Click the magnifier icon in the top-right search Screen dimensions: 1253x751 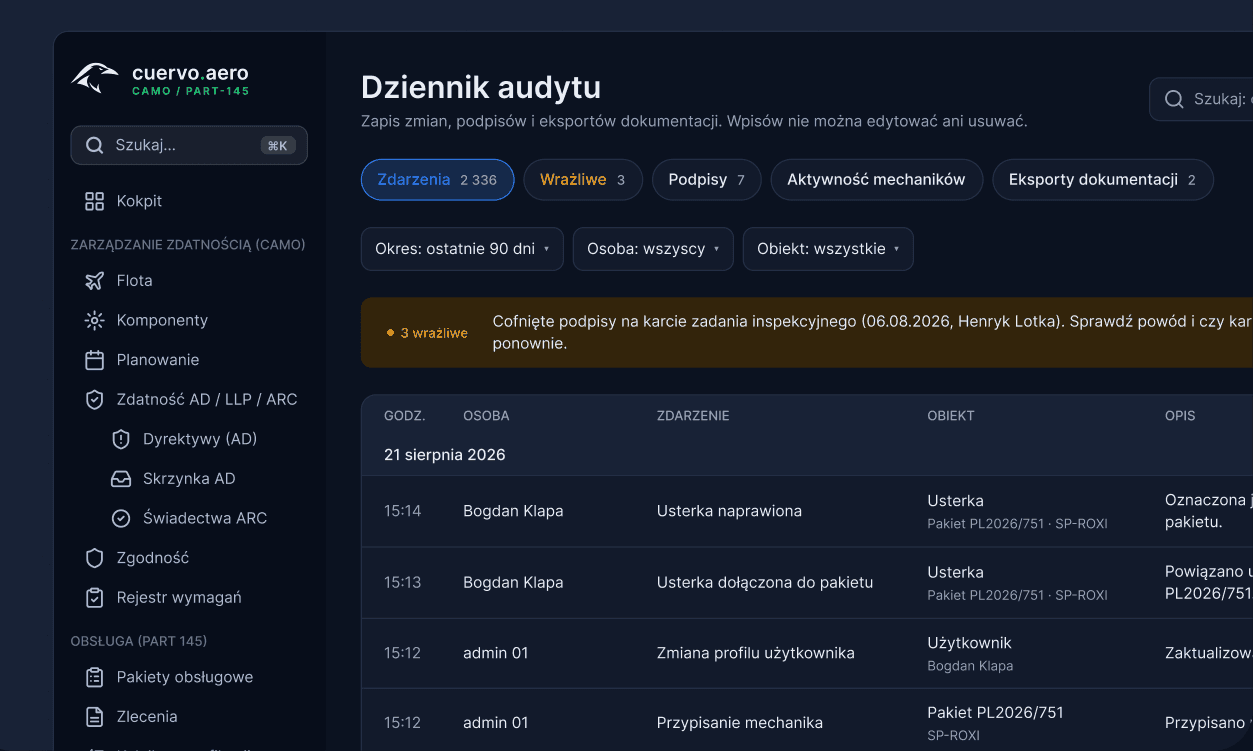click(x=1174, y=99)
